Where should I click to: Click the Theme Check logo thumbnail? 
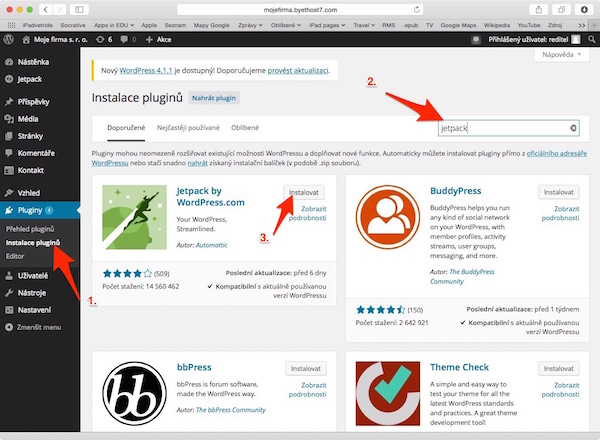pos(388,394)
